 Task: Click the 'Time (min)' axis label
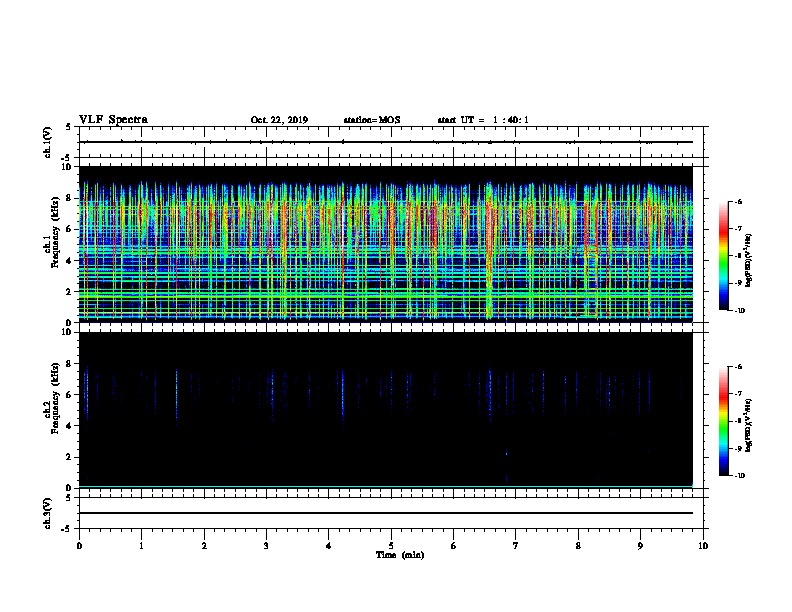point(400,555)
